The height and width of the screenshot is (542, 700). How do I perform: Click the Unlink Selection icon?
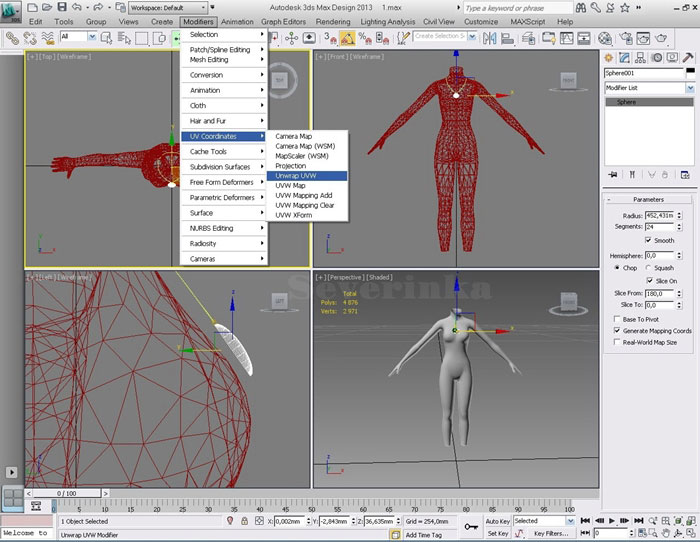[29, 38]
